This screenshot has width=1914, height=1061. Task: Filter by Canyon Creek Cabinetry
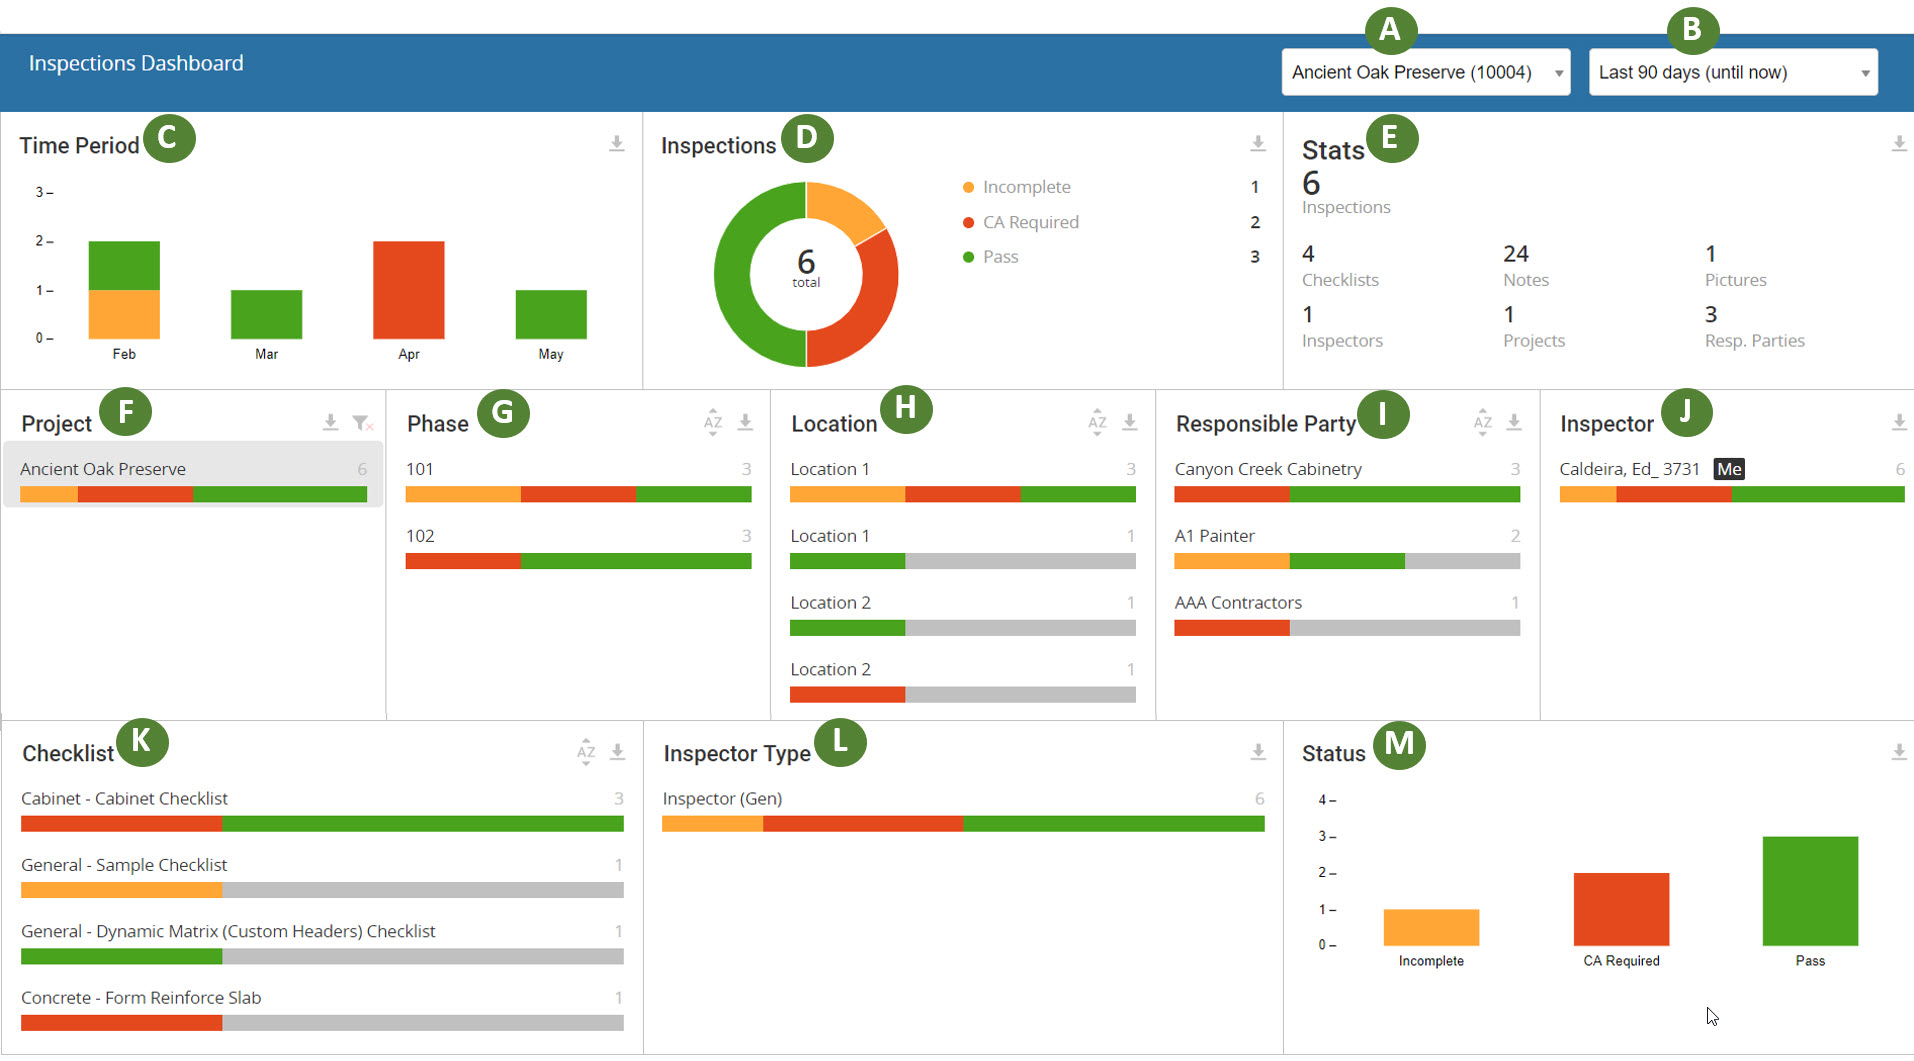1347,480
